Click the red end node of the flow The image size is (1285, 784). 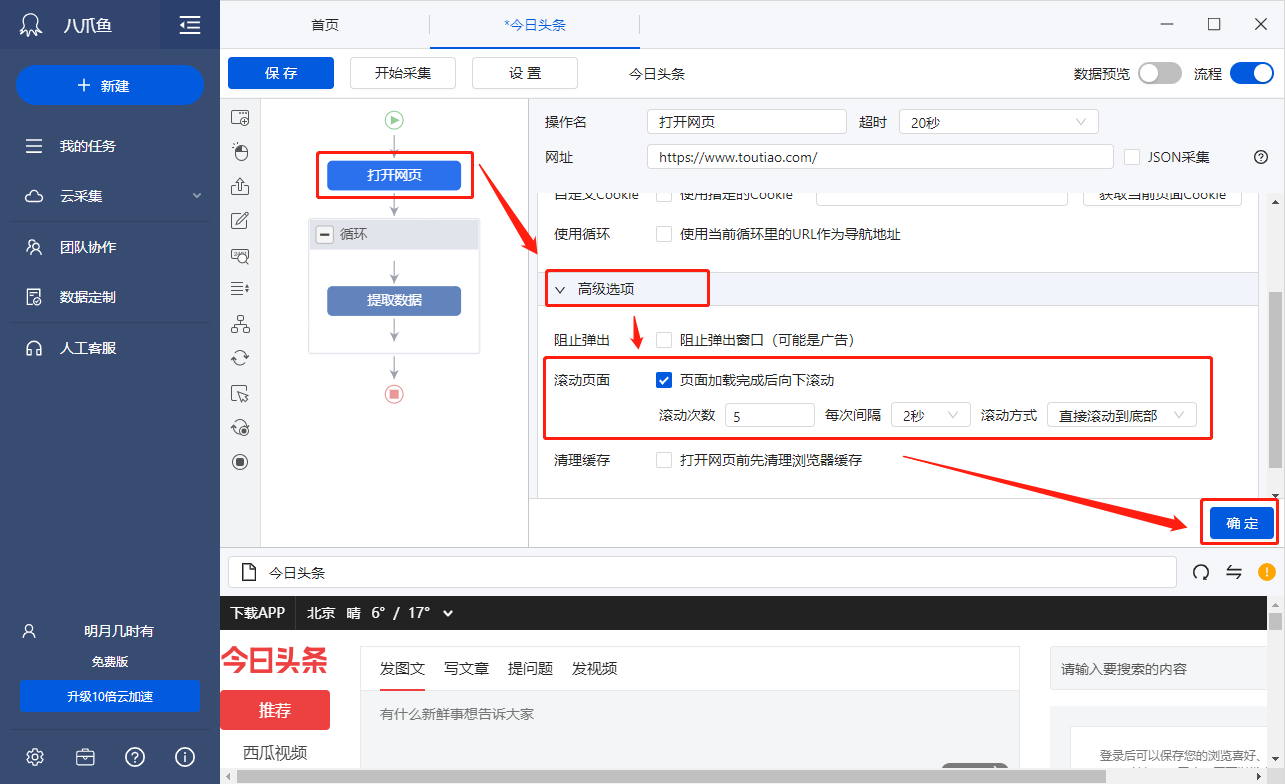click(x=394, y=394)
